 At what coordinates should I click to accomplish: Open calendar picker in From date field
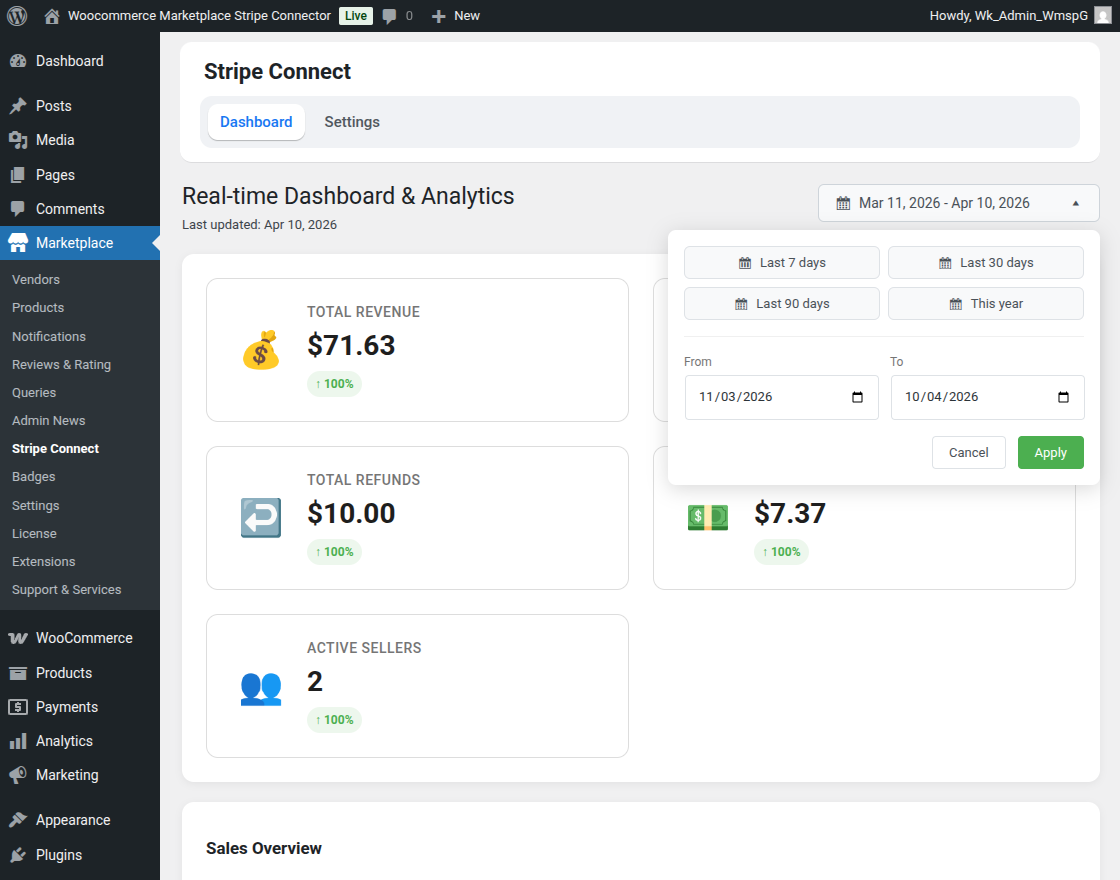click(x=857, y=397)
